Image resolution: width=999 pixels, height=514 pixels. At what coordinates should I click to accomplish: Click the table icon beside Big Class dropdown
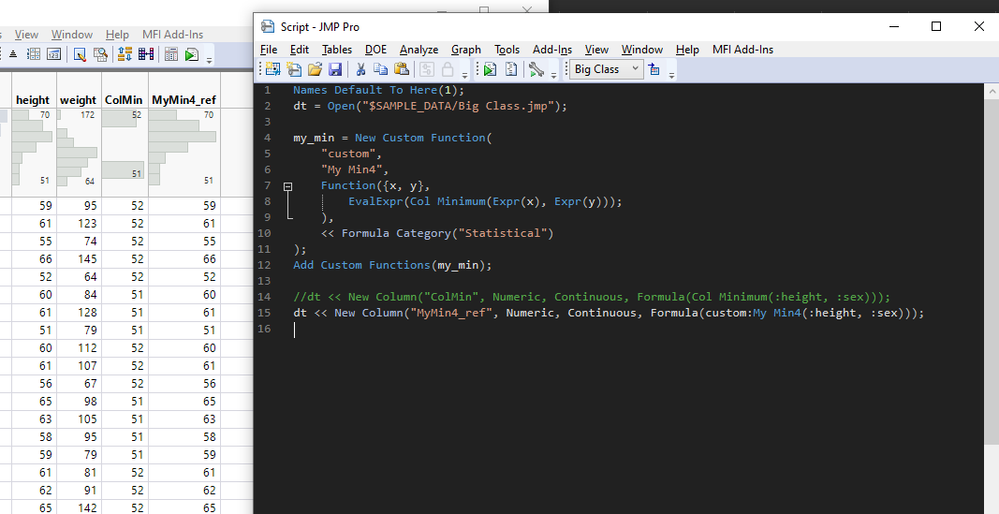click(654, 69)
